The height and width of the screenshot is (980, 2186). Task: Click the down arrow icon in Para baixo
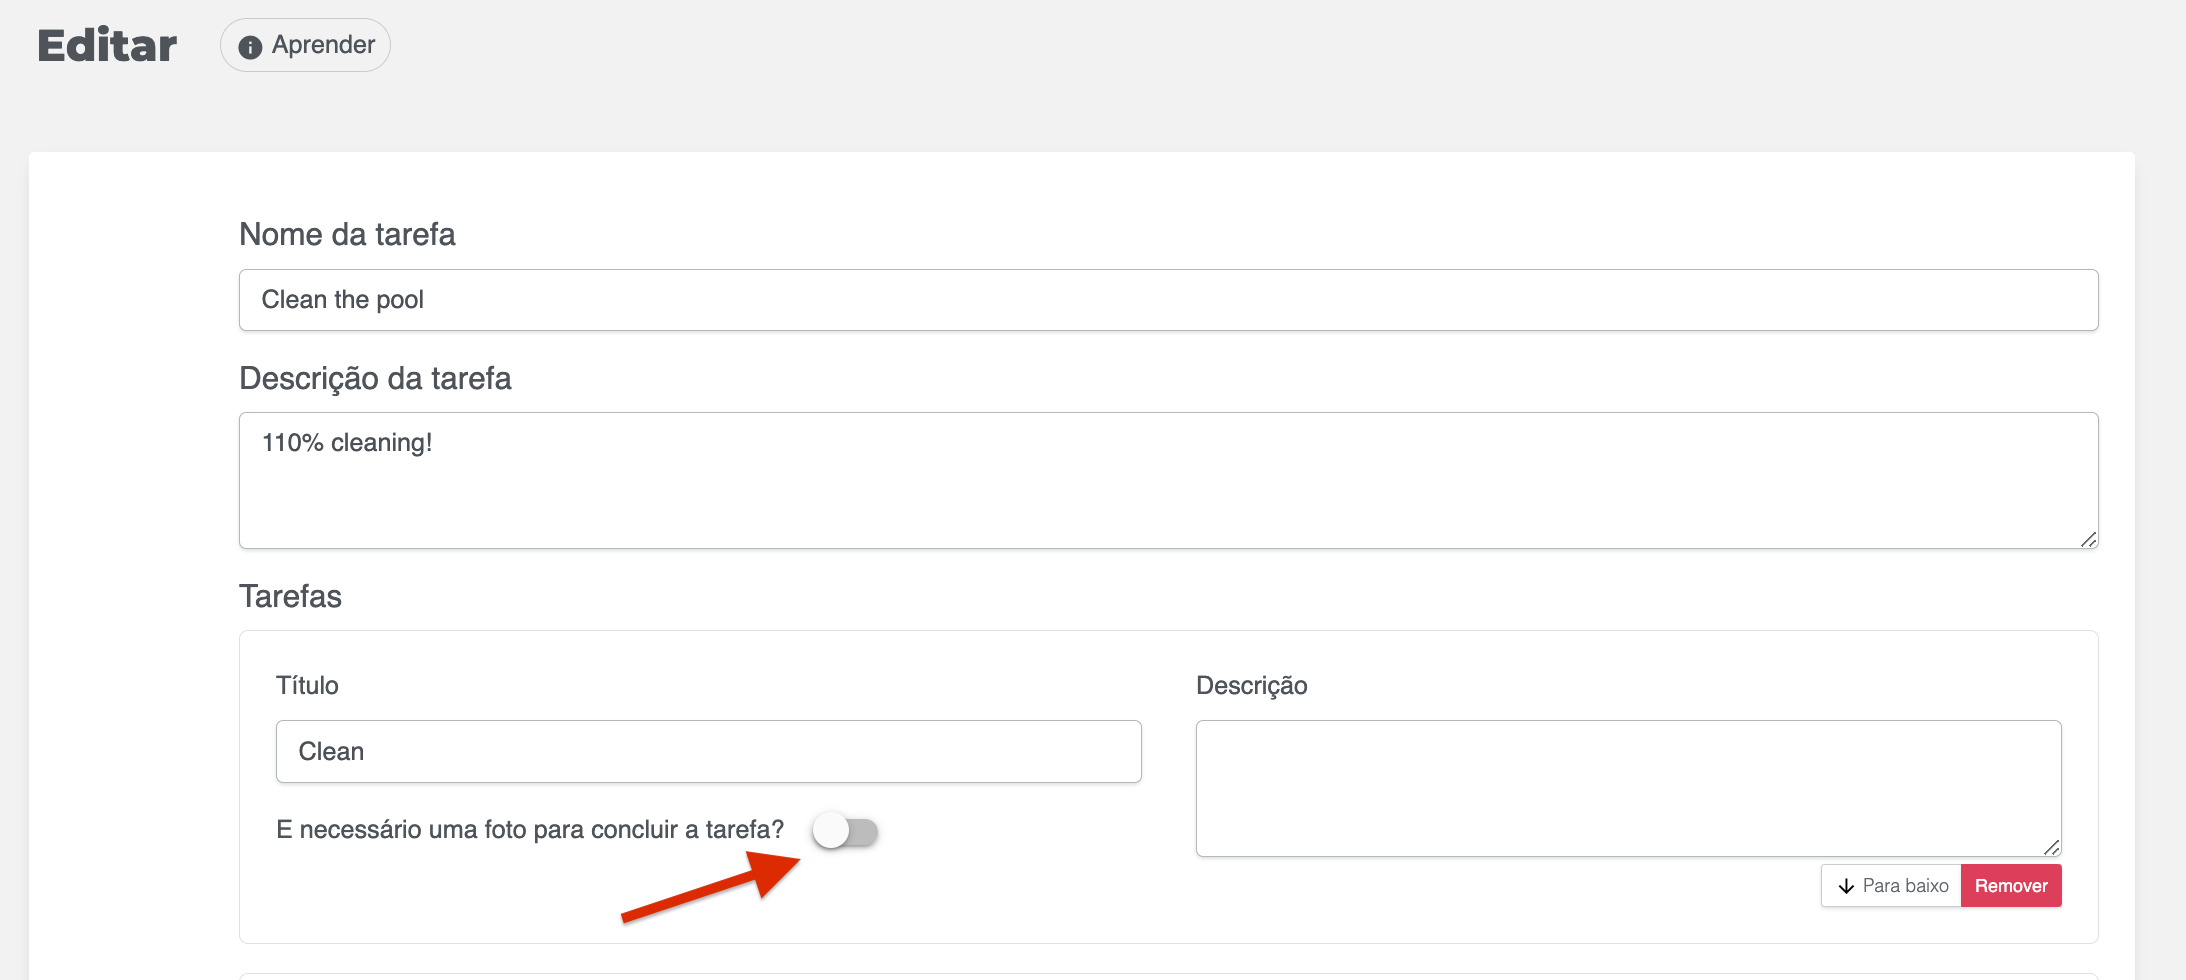(x=1846, y=887)
